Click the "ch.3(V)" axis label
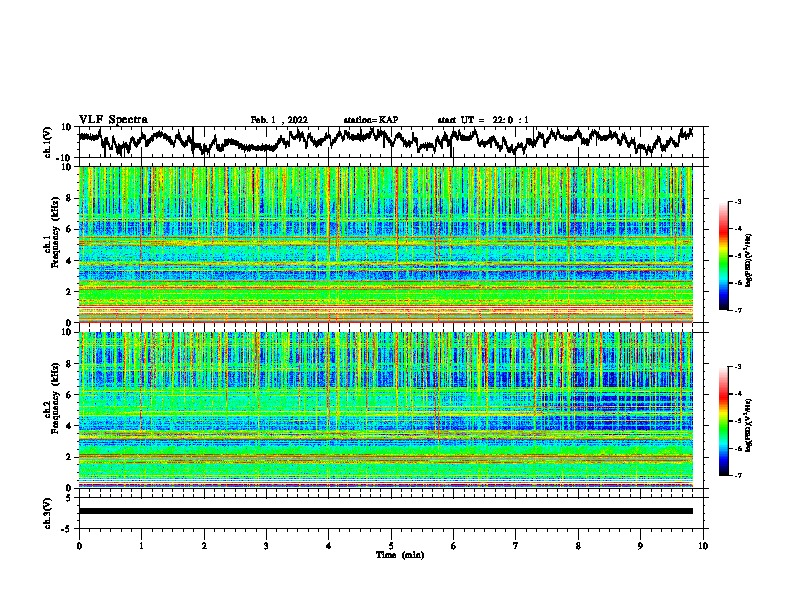 coord(48,513)
